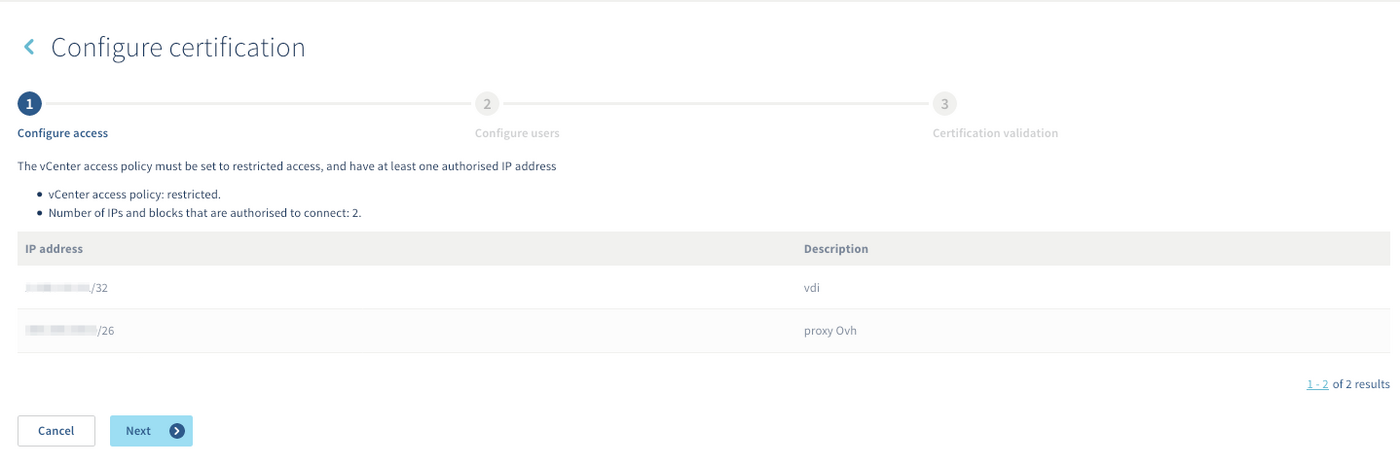Click the arrow icon in Next button

(177, 431)
